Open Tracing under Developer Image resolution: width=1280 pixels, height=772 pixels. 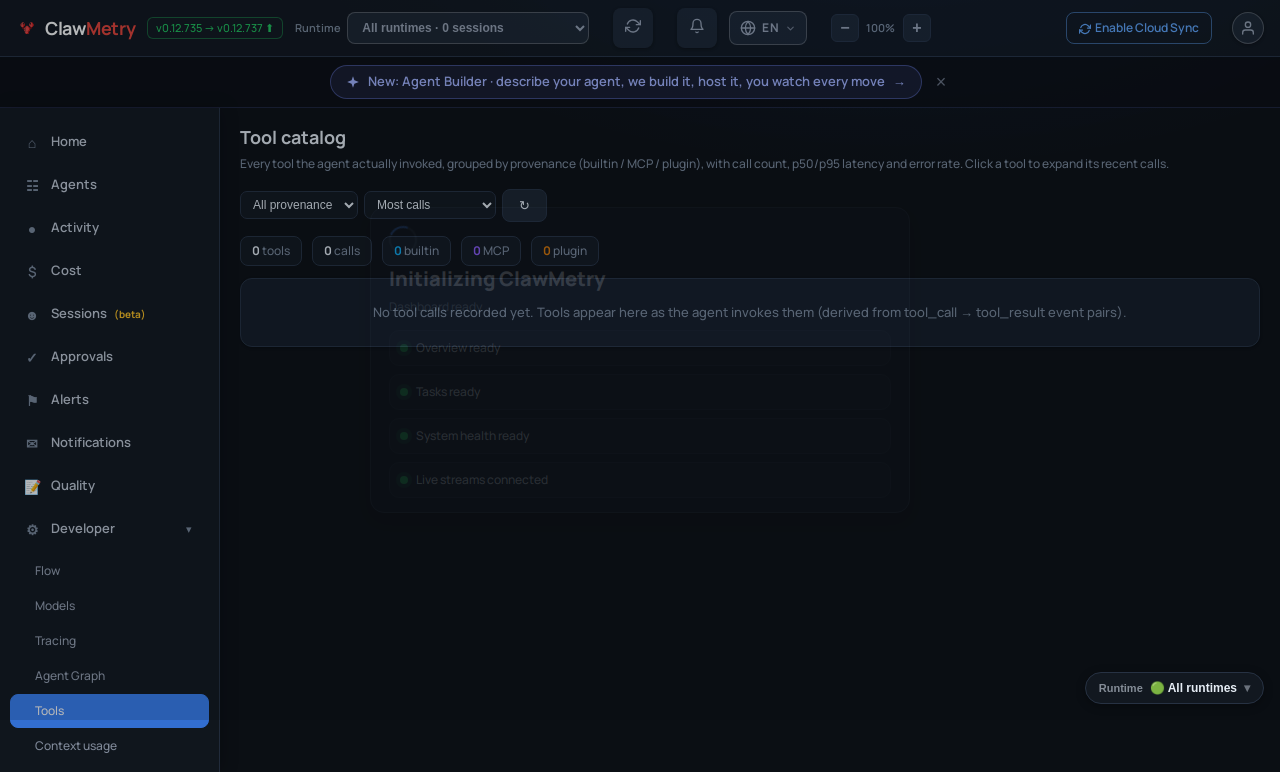(110, 641)
